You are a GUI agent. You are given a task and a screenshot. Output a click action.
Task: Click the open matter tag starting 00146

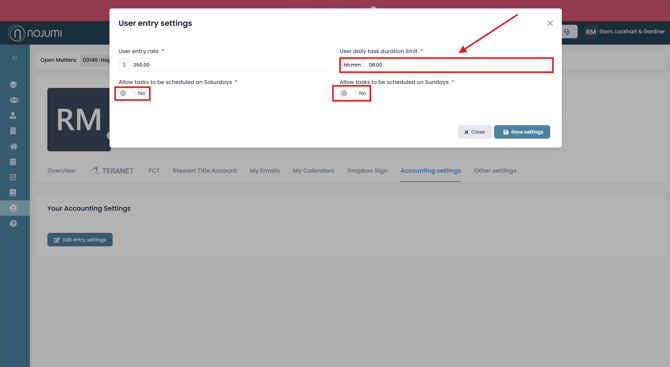(x=96, y=60)
